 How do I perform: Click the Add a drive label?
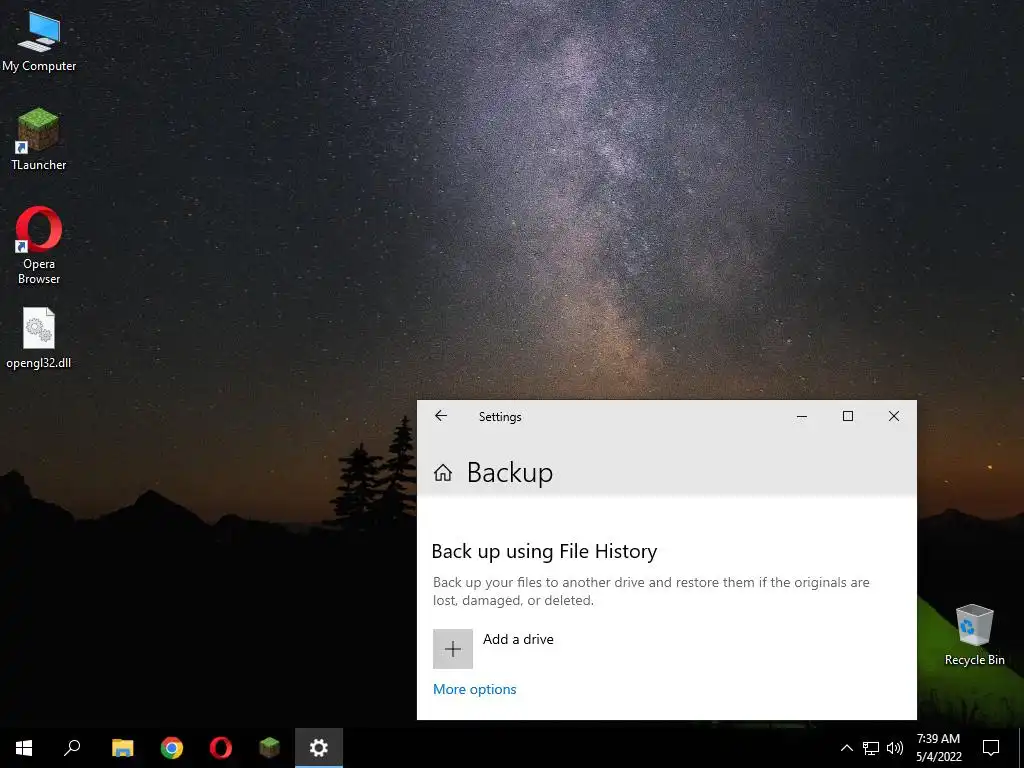(518, 639)
